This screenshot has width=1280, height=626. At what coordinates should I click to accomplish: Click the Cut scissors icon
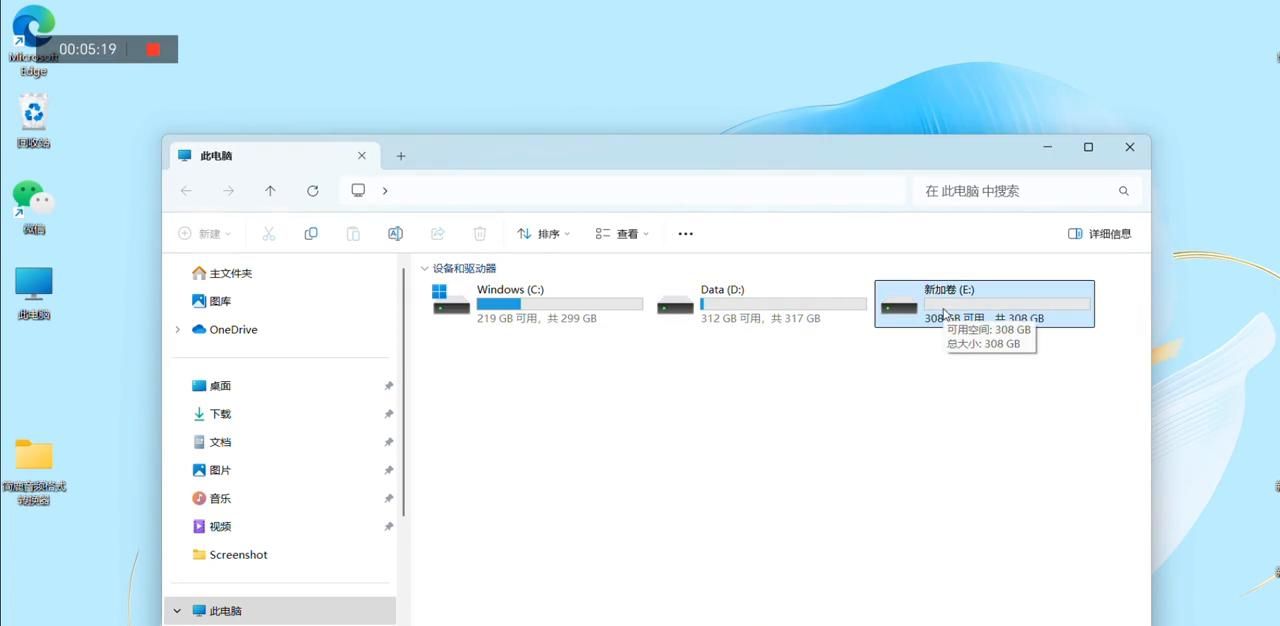click(x=269, y=234)
